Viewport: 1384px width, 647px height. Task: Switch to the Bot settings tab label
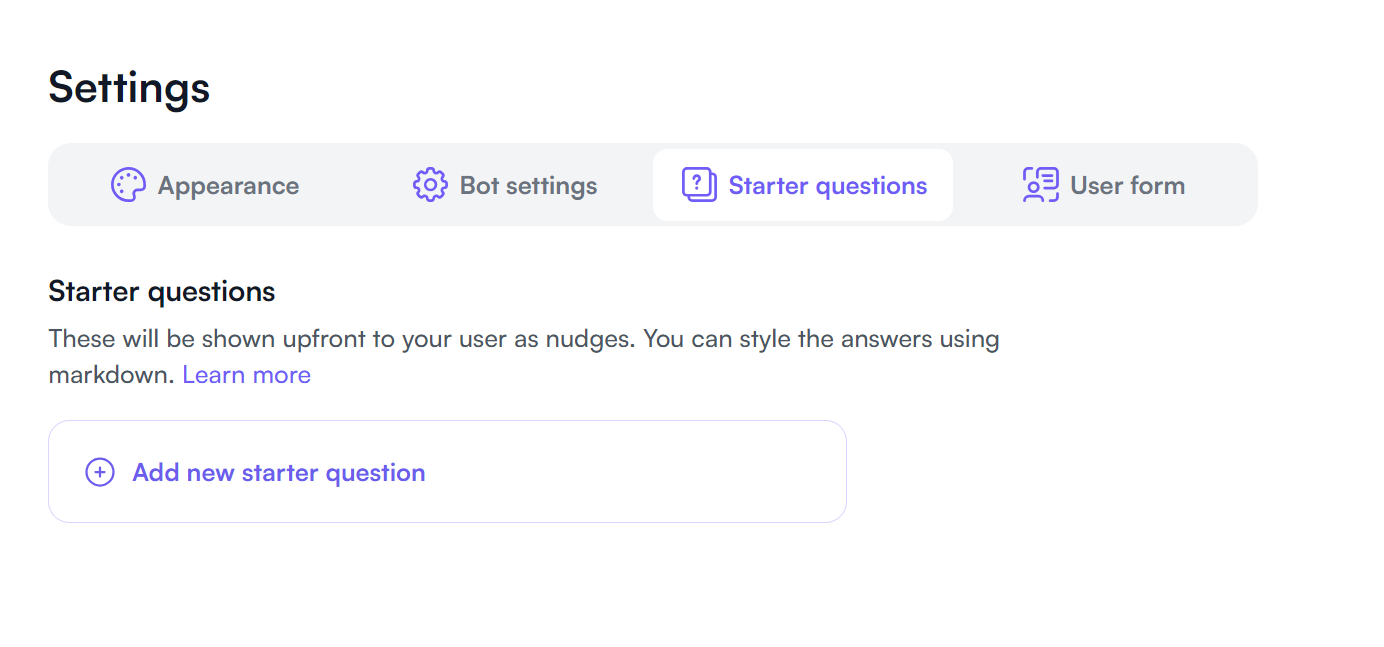point(528,186)
